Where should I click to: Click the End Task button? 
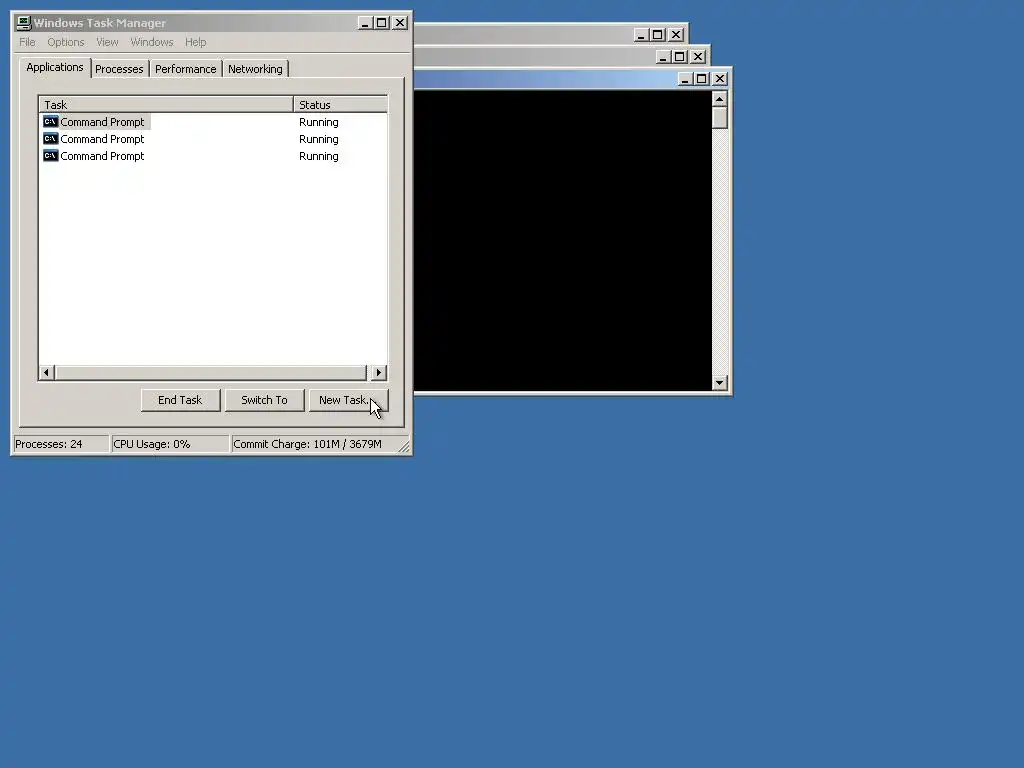(x=180, y=400)
